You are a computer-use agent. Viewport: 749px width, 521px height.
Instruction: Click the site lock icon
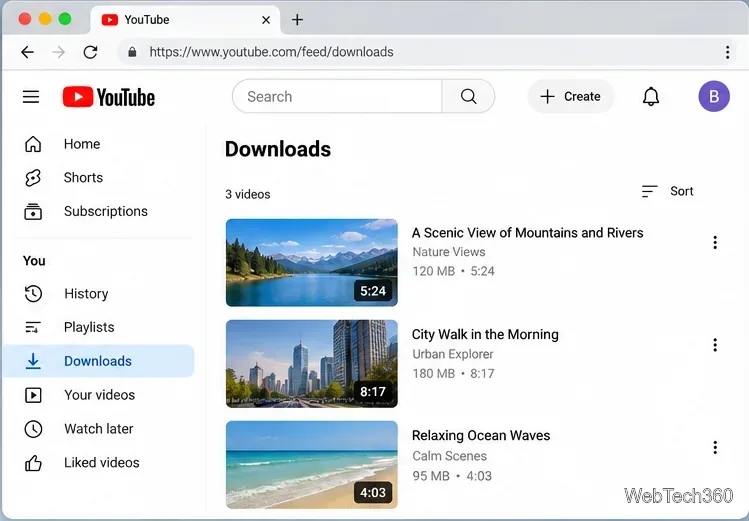132,52
